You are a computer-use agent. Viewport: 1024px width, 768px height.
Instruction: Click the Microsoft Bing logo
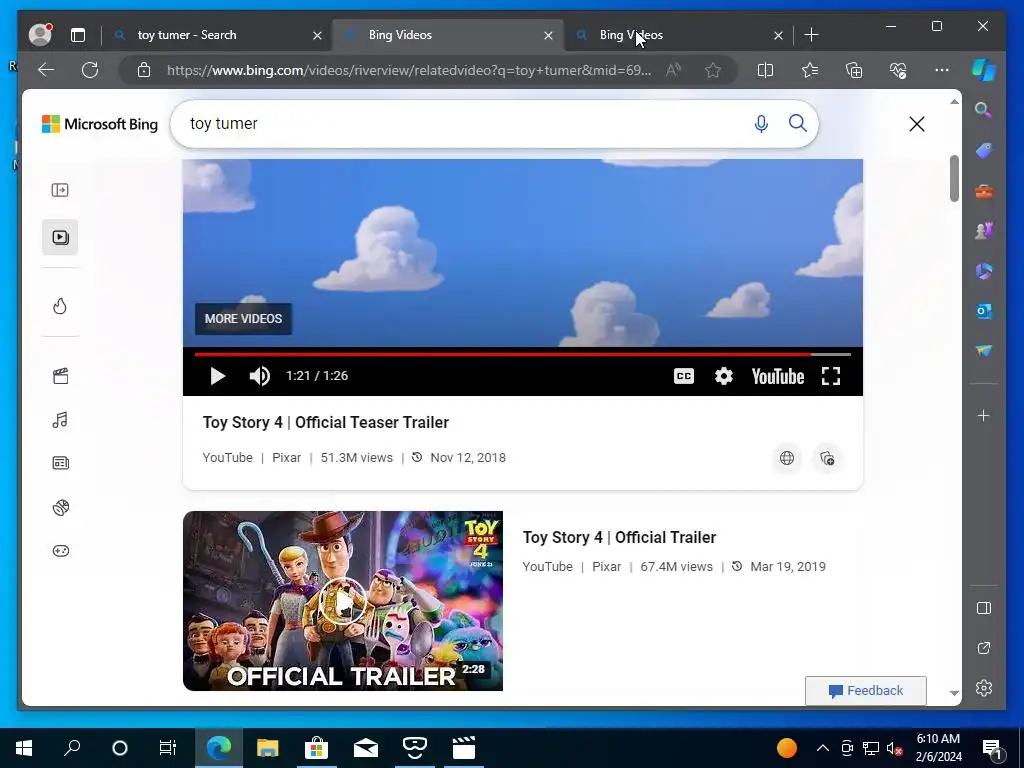tap(100, 124)
